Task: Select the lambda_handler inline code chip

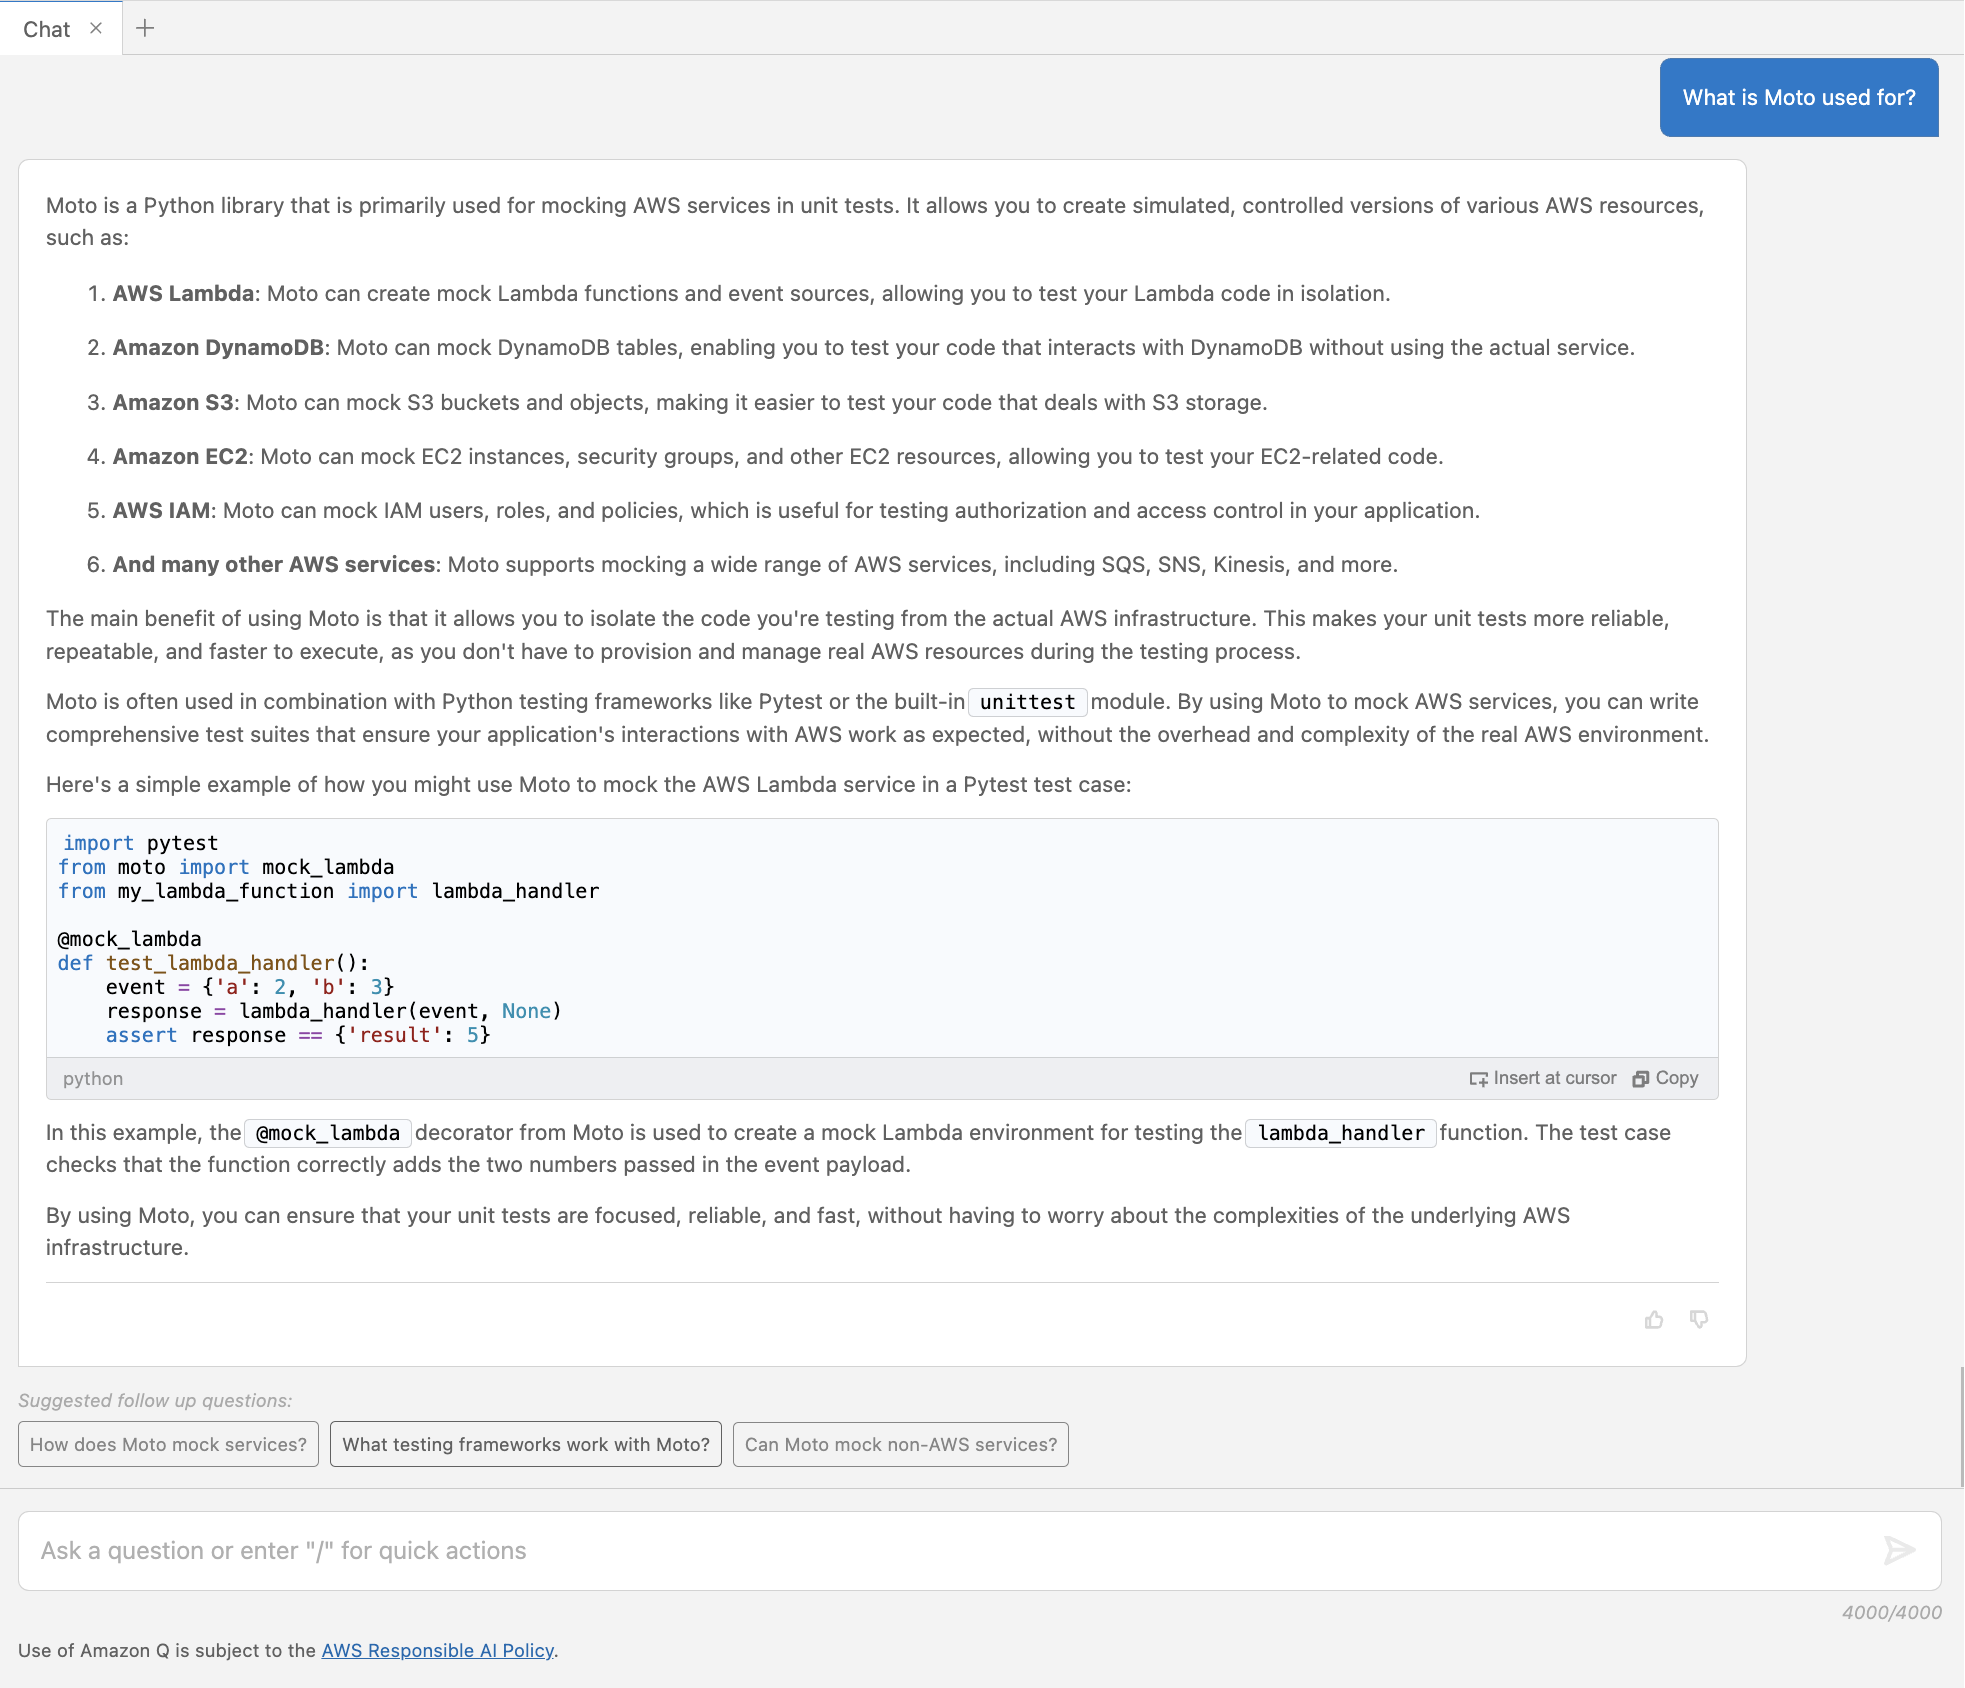Action: click(1340, 1132)
